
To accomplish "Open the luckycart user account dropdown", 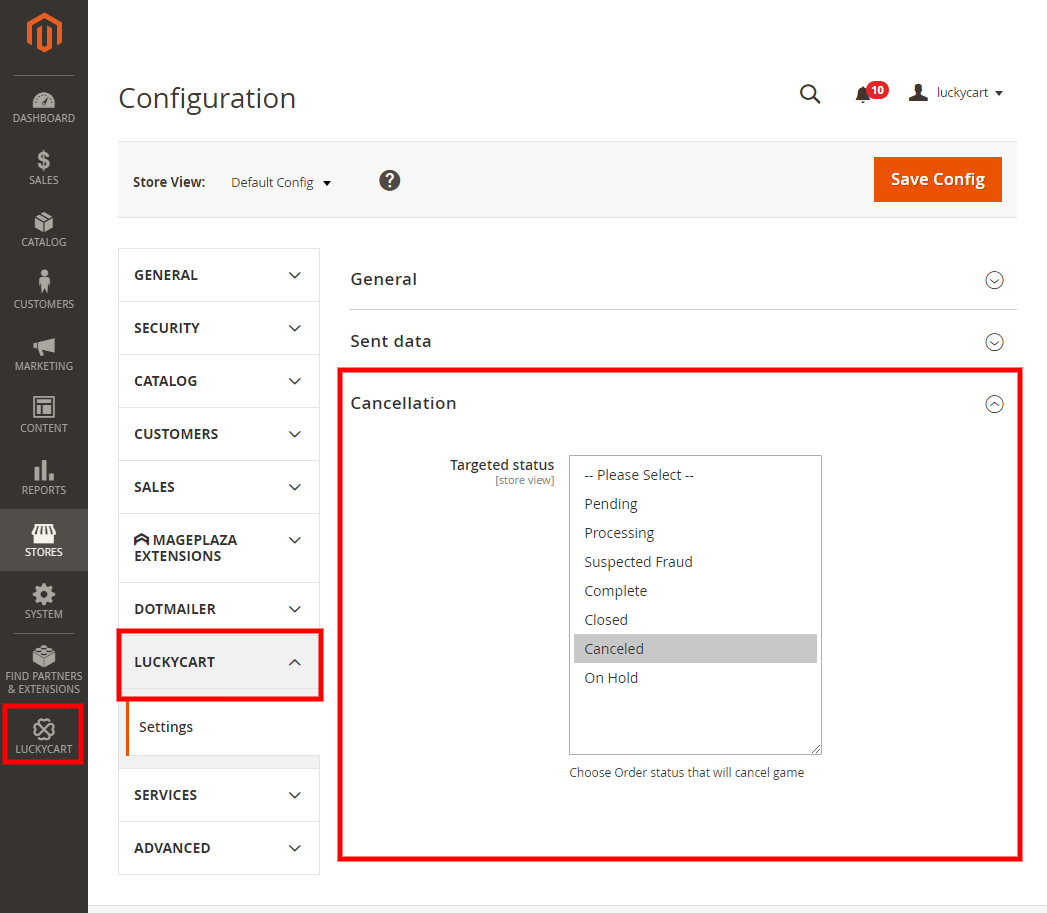I will pyautogui.click(x=956, y=93).
